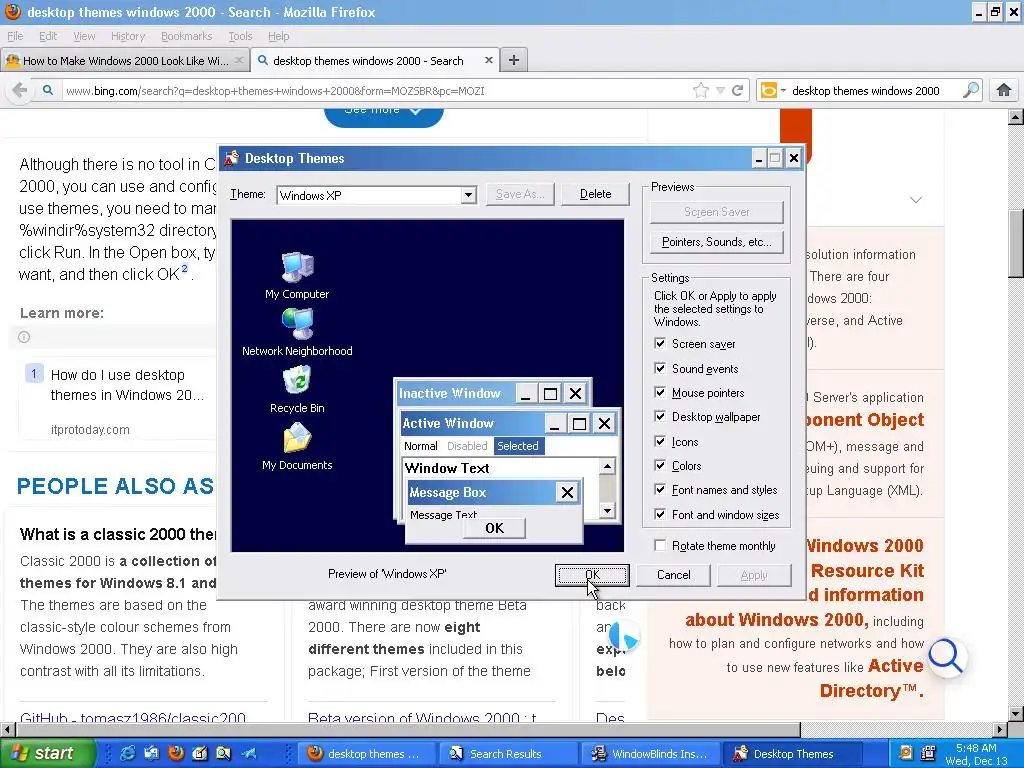
Task: Toggle Screen saver checkbox
Action: (660, 344)
